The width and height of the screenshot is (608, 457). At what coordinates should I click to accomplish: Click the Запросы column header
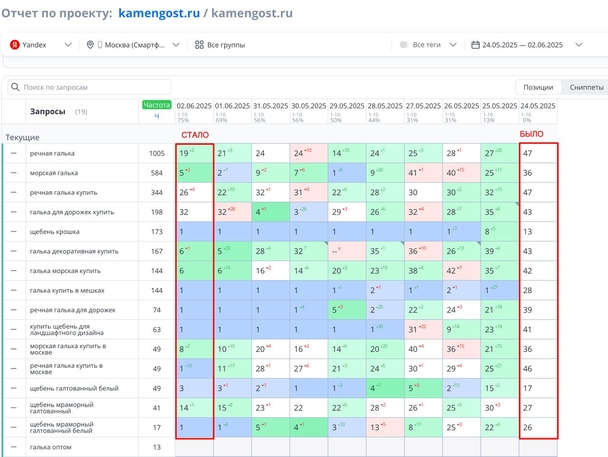[x=48, y=112]
